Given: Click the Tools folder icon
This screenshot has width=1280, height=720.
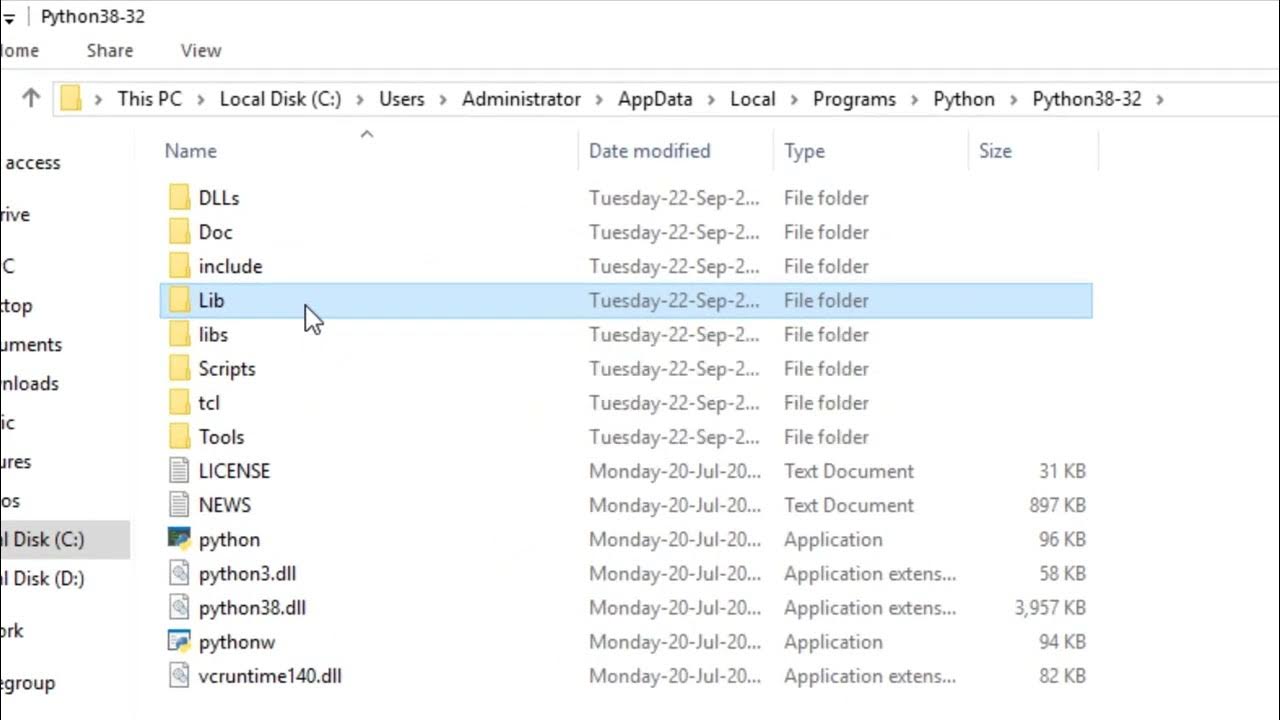Looking at the screenshot, I should click(179, 437).
